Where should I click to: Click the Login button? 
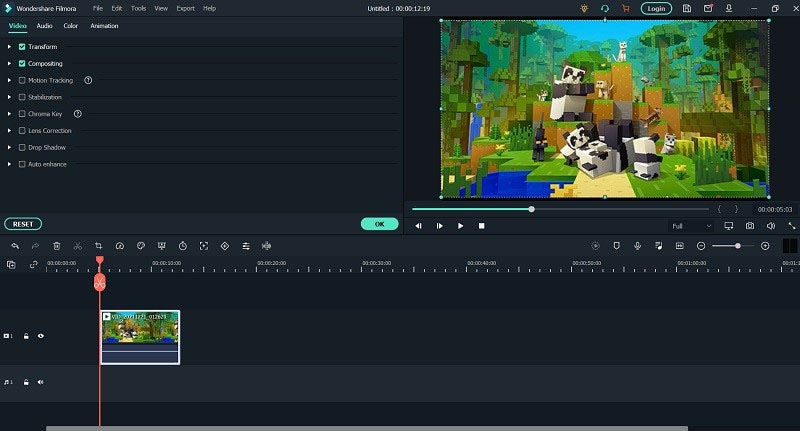pos(656,8)
